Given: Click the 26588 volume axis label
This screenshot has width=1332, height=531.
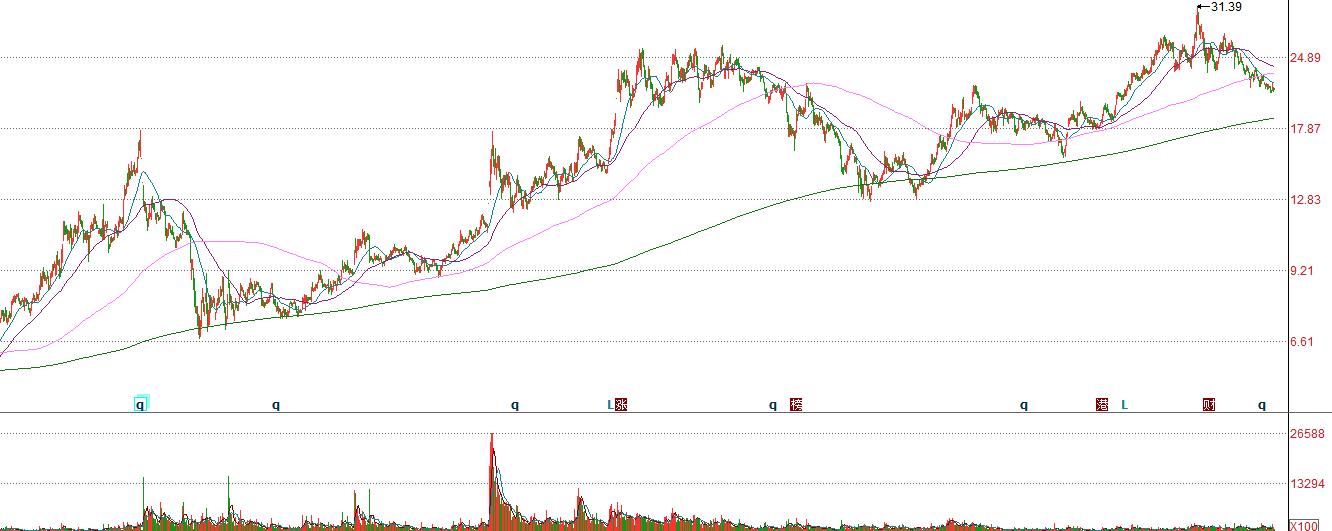Looking at the screenshot, I should pos(1308,434).
